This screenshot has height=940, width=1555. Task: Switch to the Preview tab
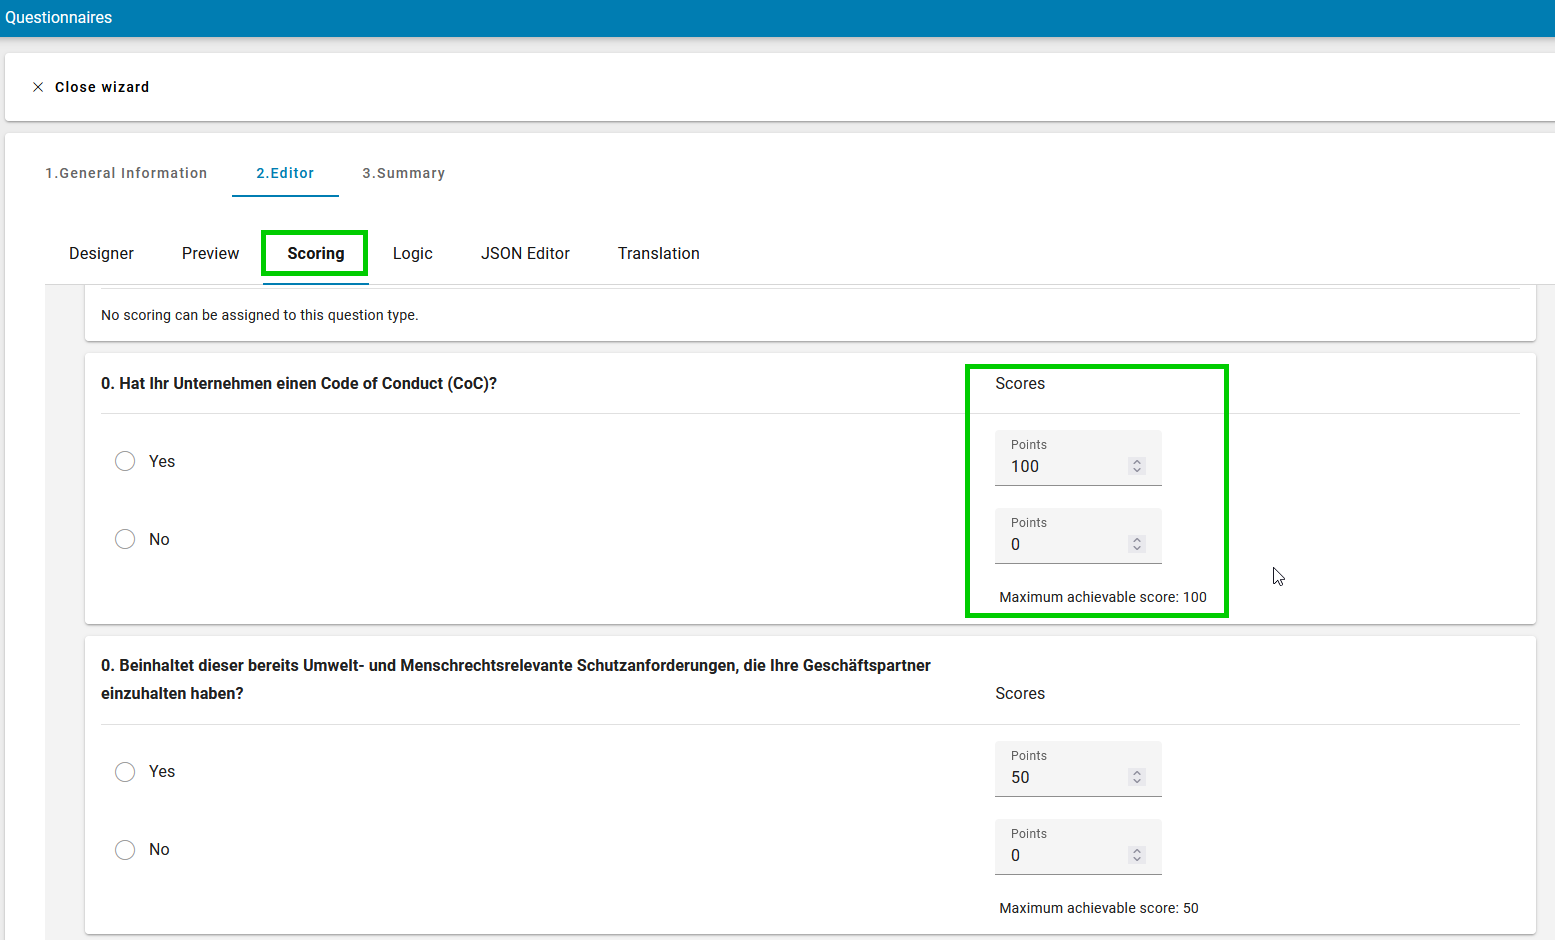pos(210,254)
